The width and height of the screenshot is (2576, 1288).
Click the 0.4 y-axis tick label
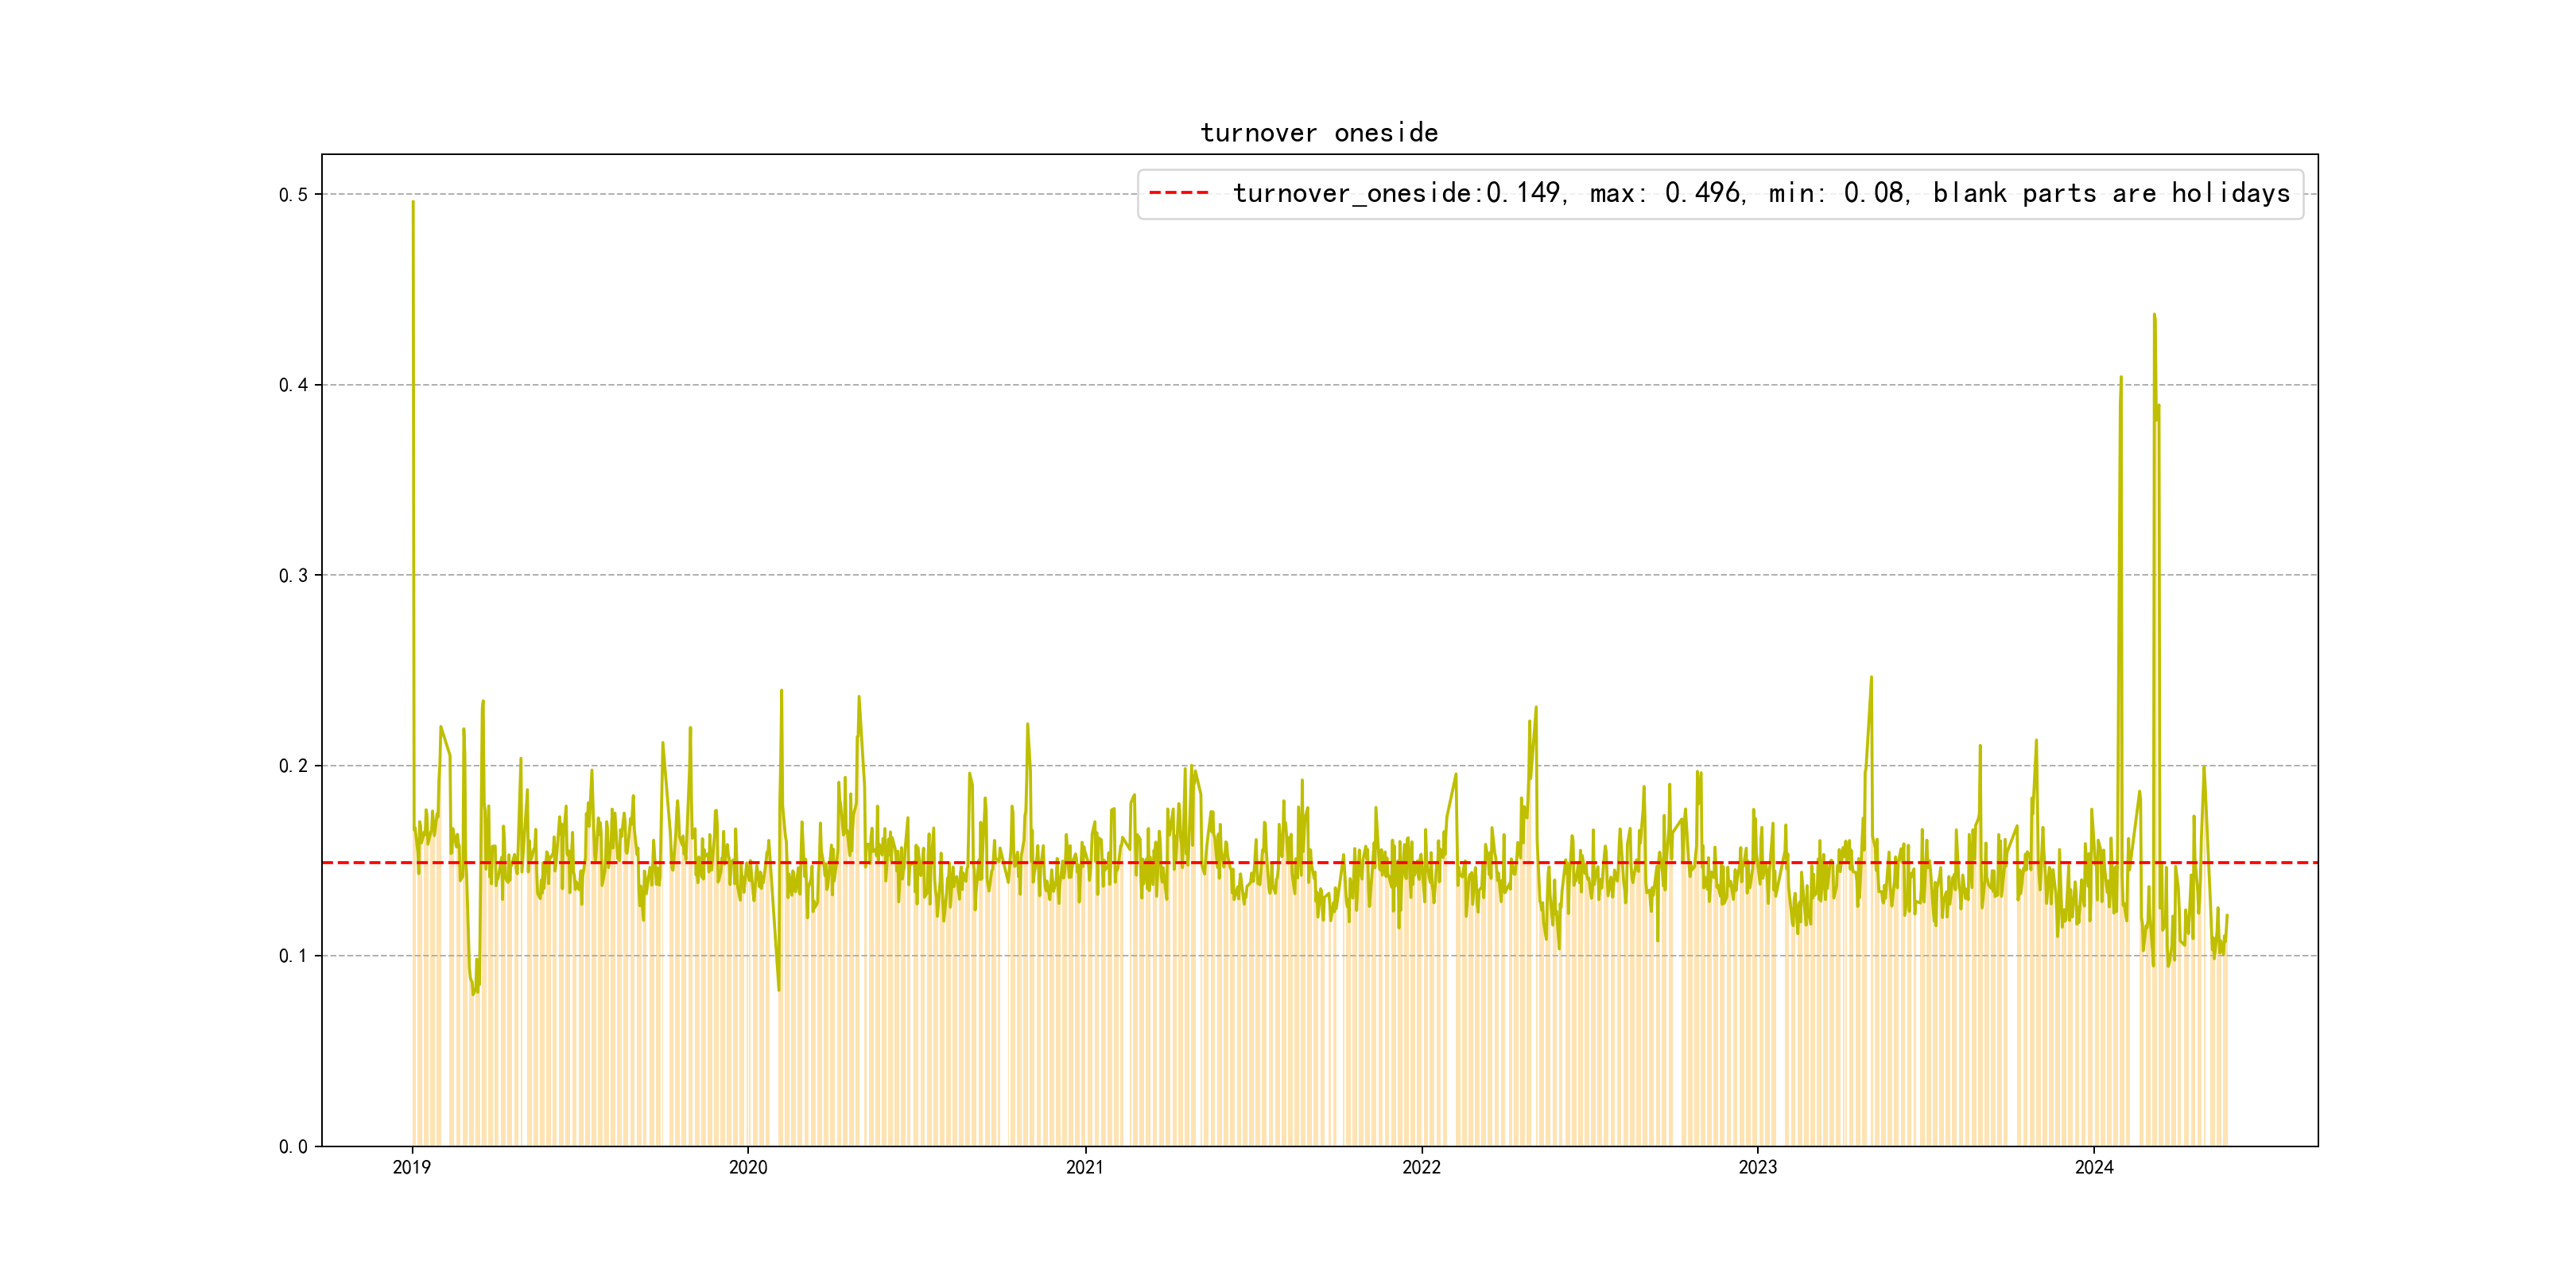293,385
